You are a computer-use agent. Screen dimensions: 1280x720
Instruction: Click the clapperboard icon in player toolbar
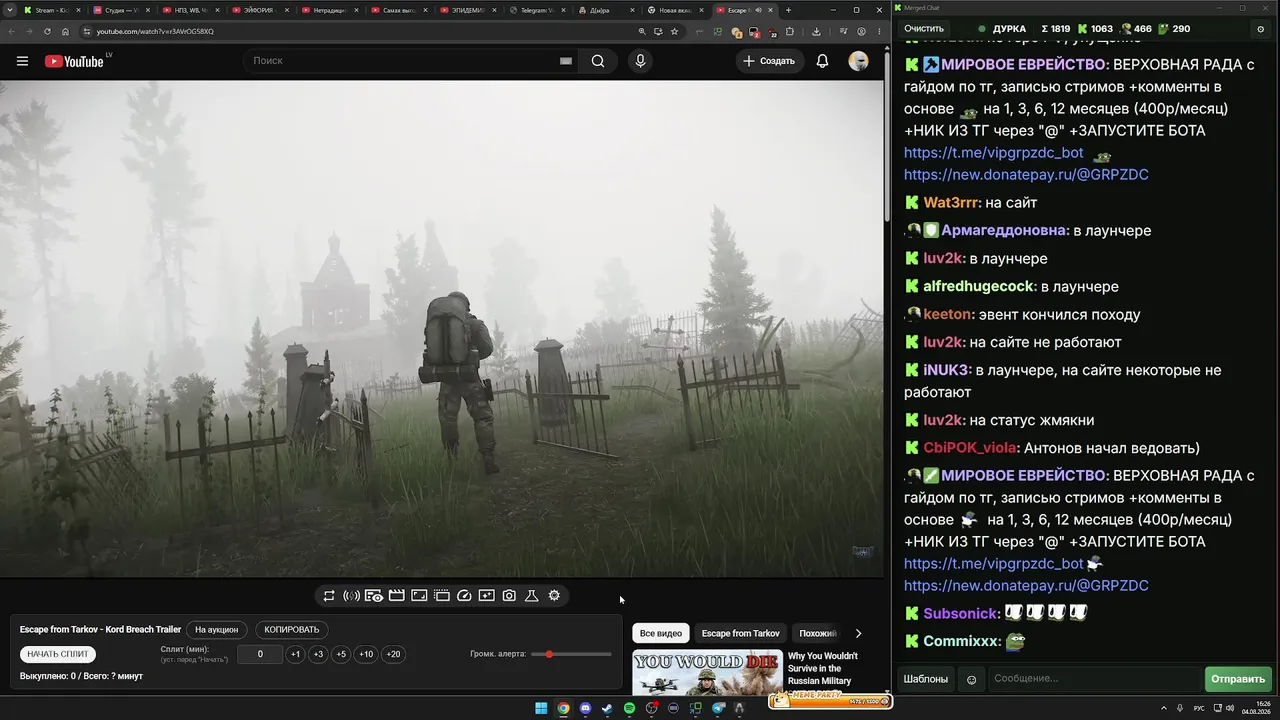[x=396, y=596]
